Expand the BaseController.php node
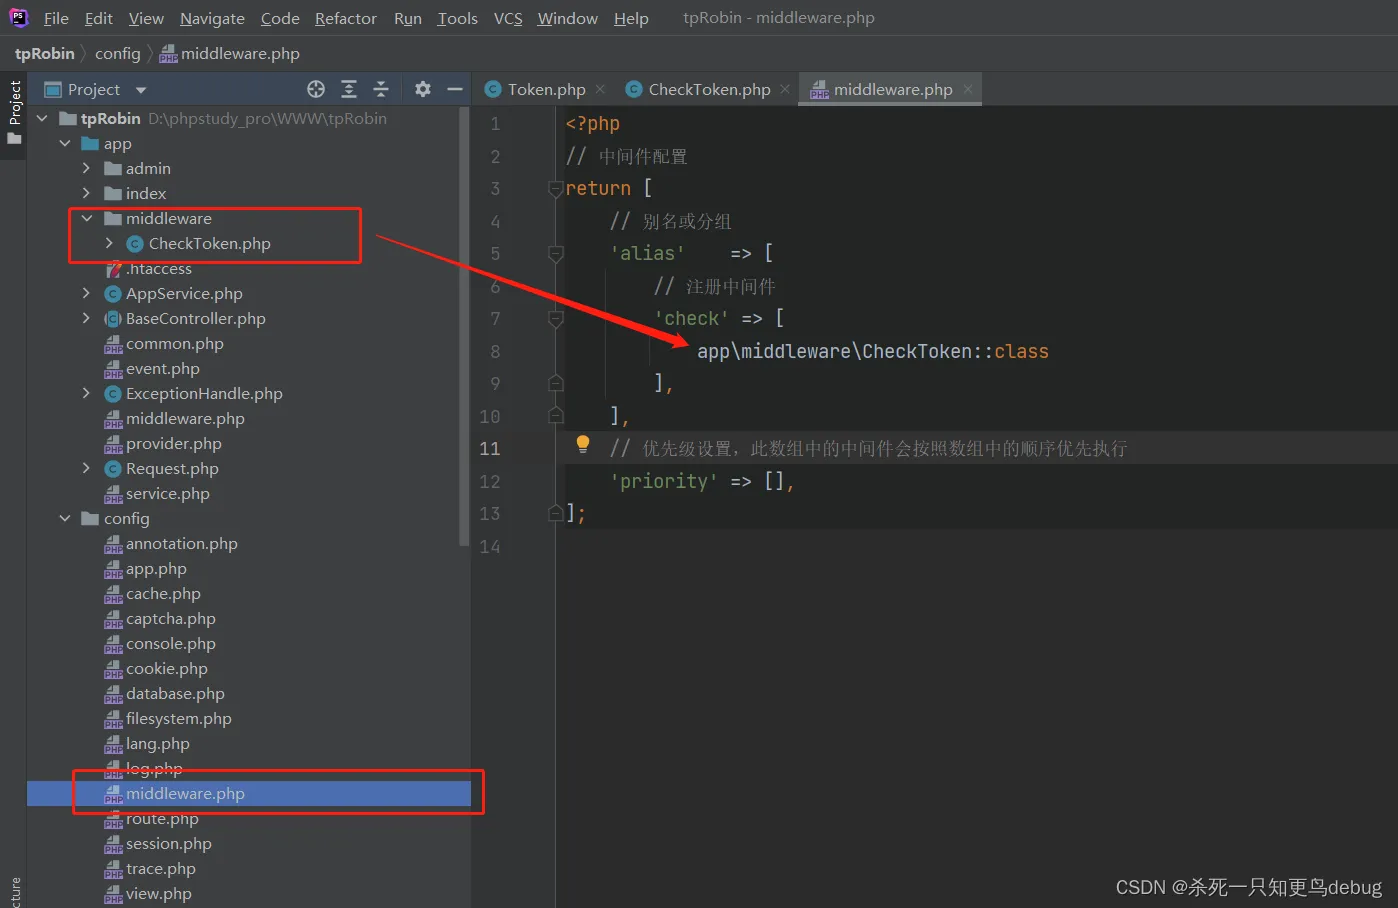Image resolution: width=1398 pixels, height=908 pixels. coord(86,318)
